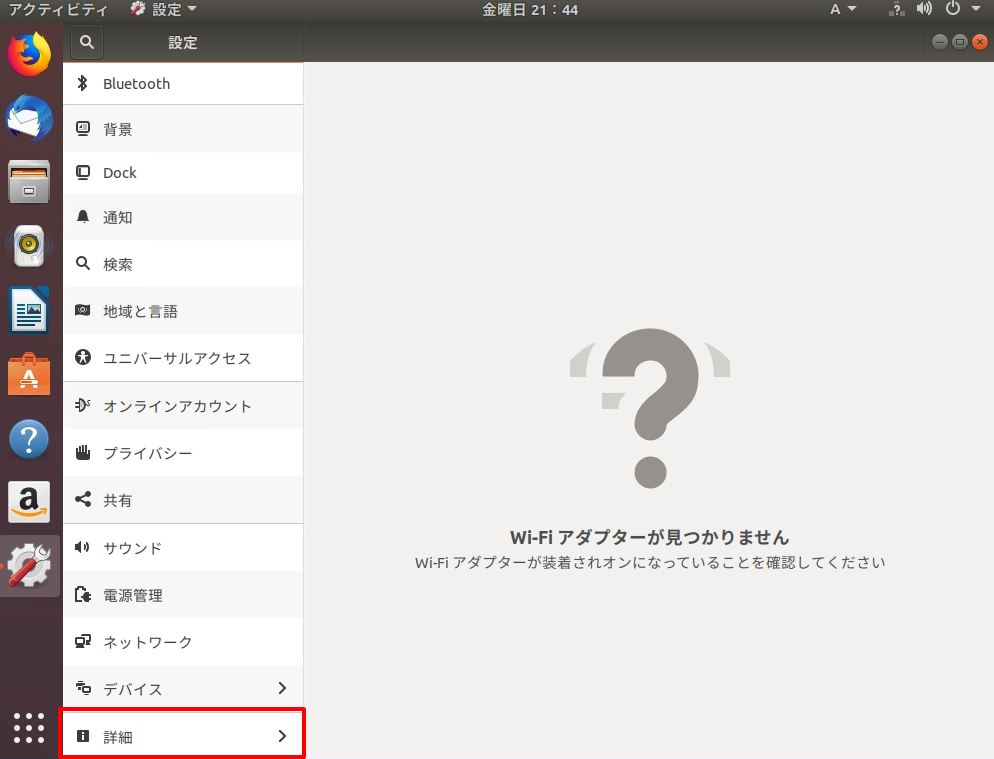Image resolution: width=994 pixels, height=759 pixels.
Task: Minimize the settings window
Action: (940, 42)
